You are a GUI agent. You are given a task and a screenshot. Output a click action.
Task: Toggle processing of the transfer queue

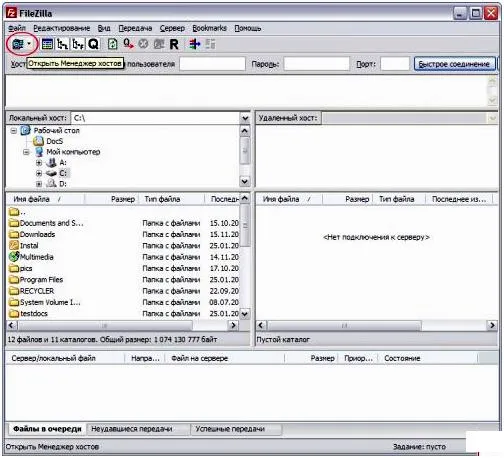point(128,44)
